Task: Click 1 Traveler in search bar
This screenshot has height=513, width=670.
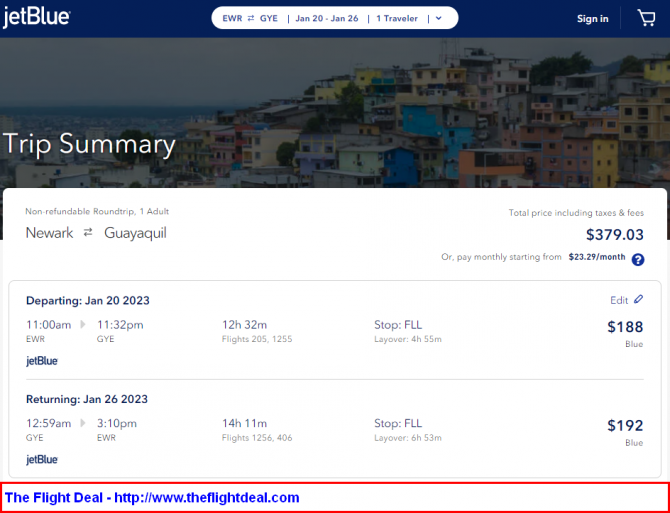Action: (397, 19)
